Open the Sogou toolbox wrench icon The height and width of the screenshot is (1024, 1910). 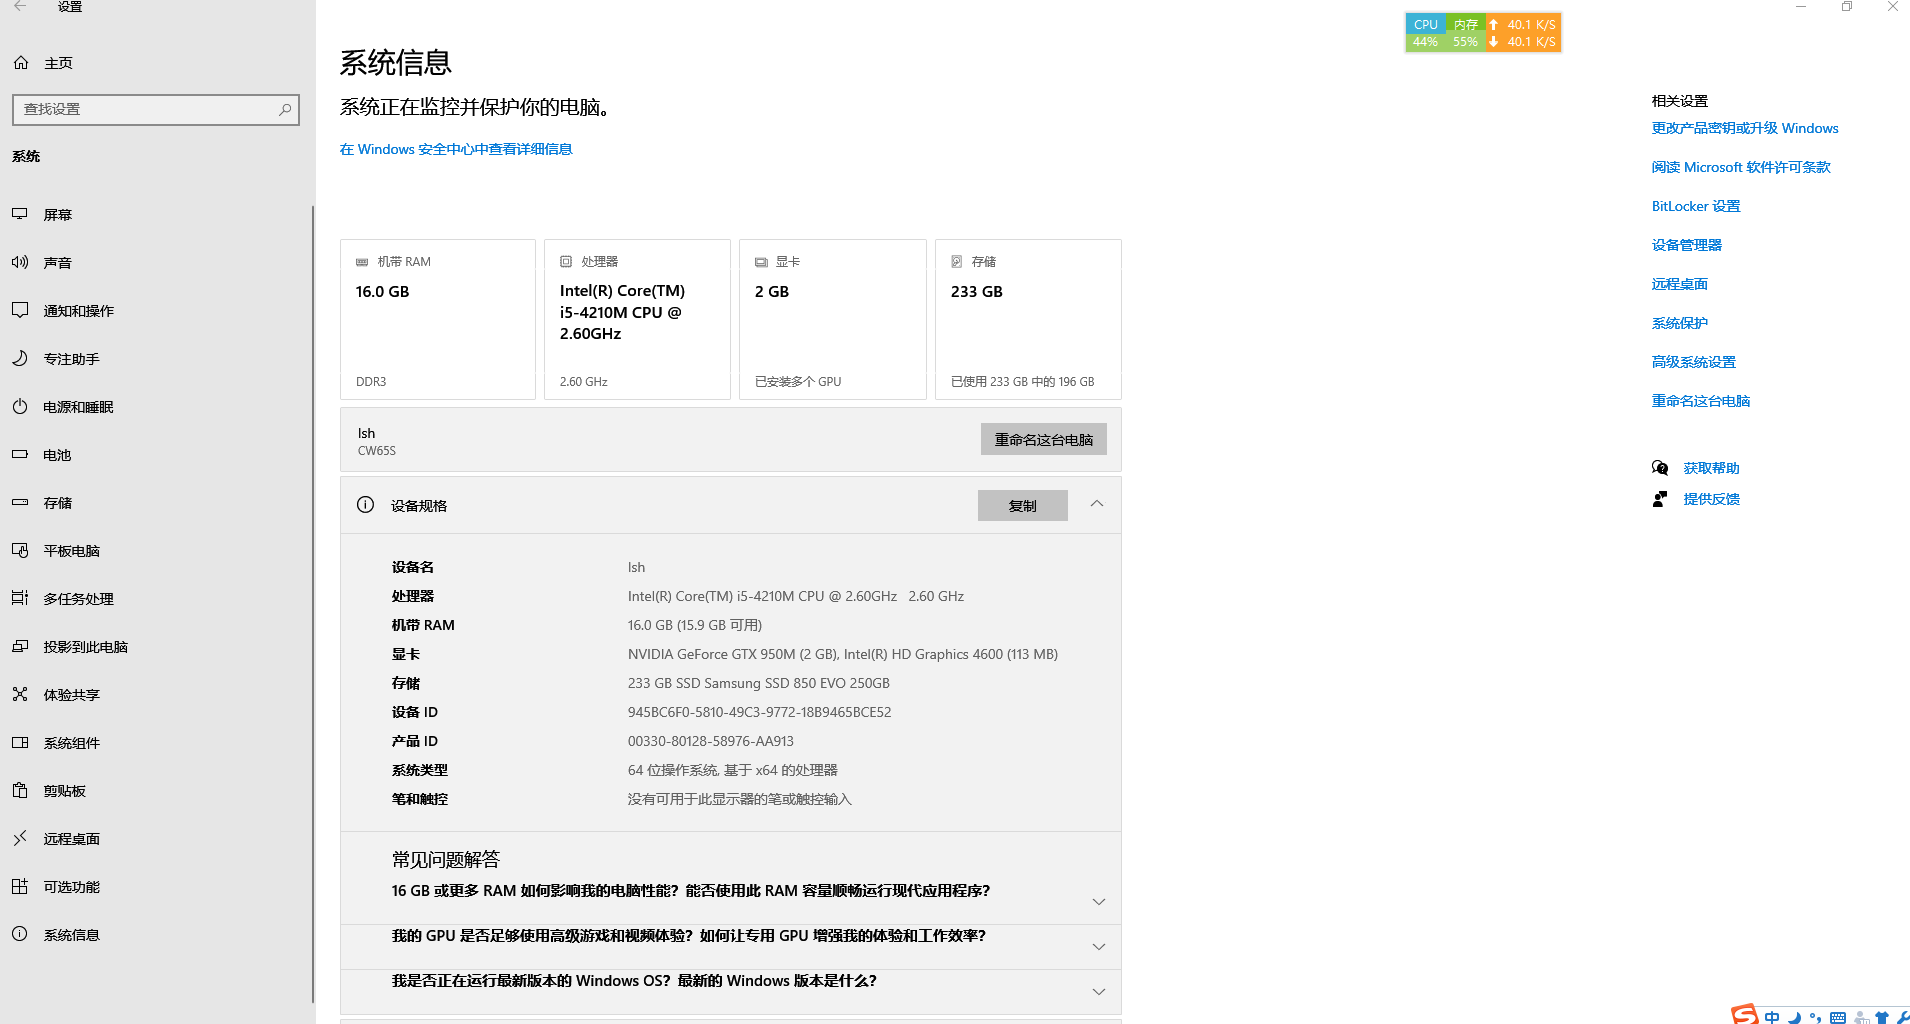tap(1905, 1017)
